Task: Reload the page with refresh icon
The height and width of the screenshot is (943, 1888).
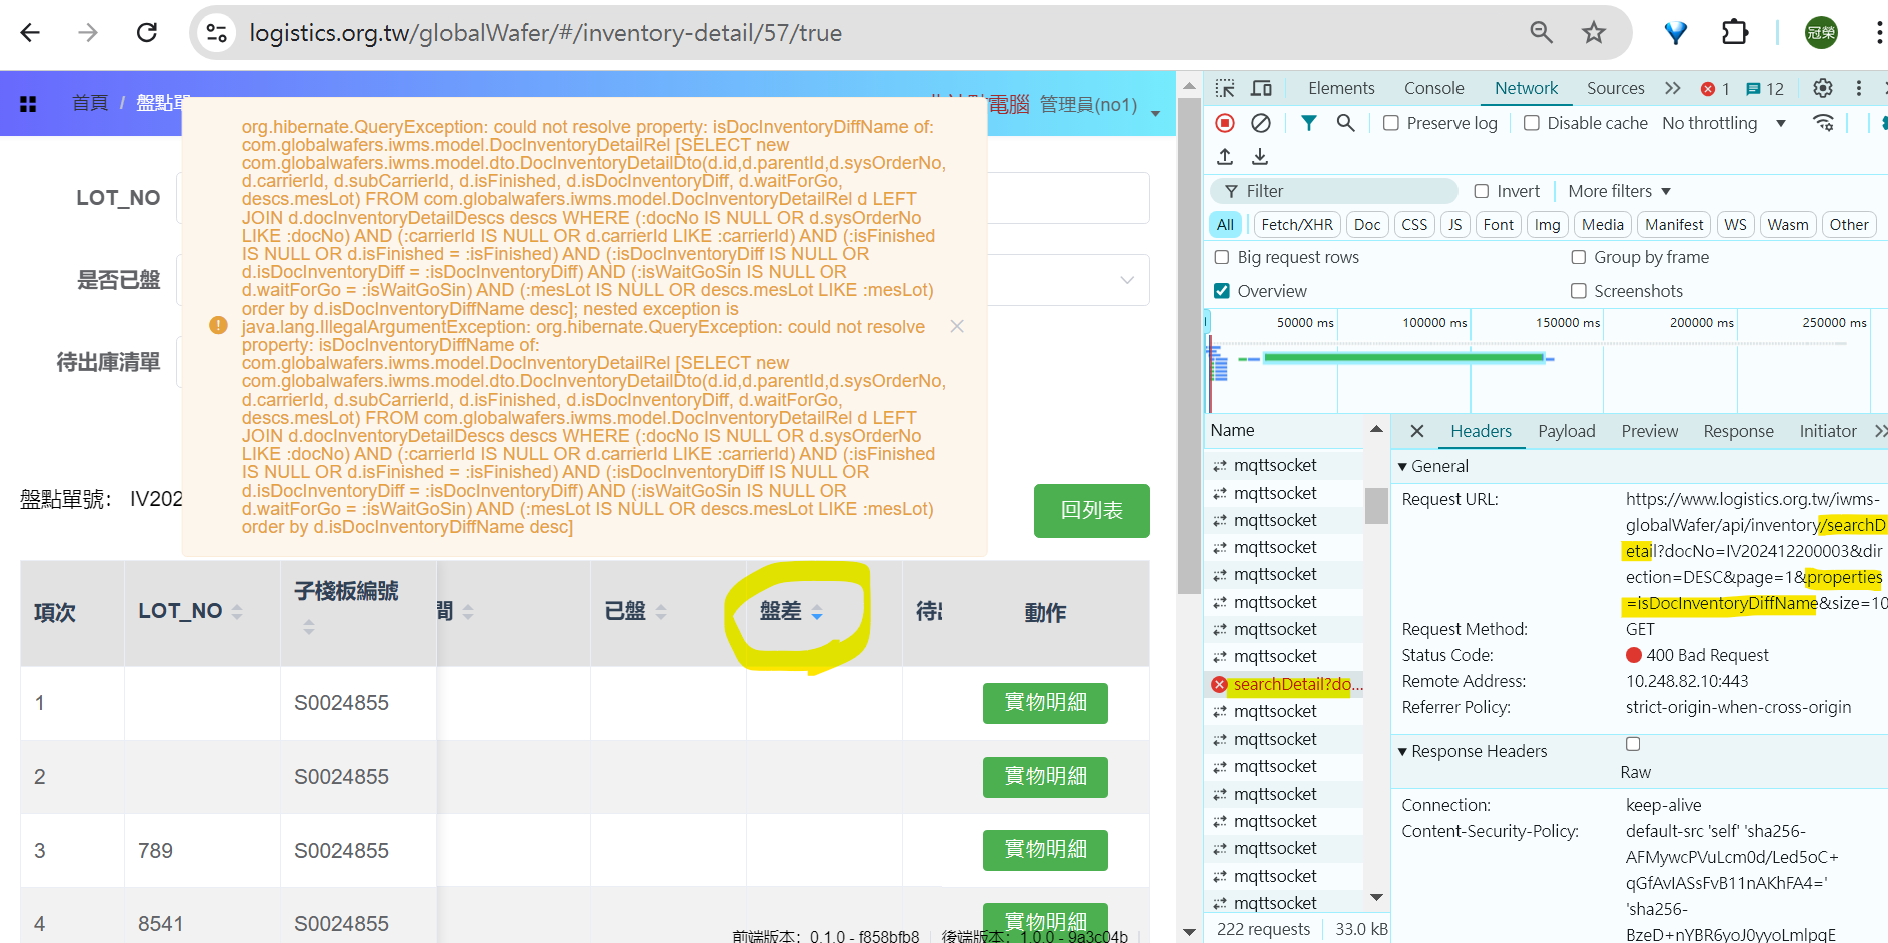Action: click(x=147, y=33)
